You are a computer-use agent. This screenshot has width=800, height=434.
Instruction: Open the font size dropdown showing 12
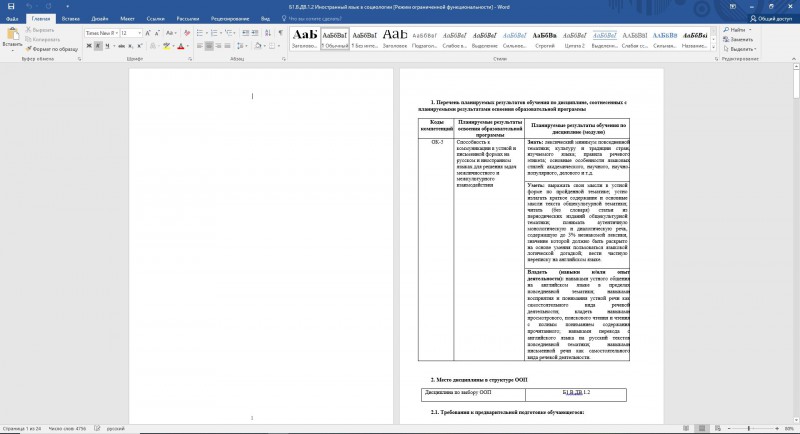click(x=139, y=33)
